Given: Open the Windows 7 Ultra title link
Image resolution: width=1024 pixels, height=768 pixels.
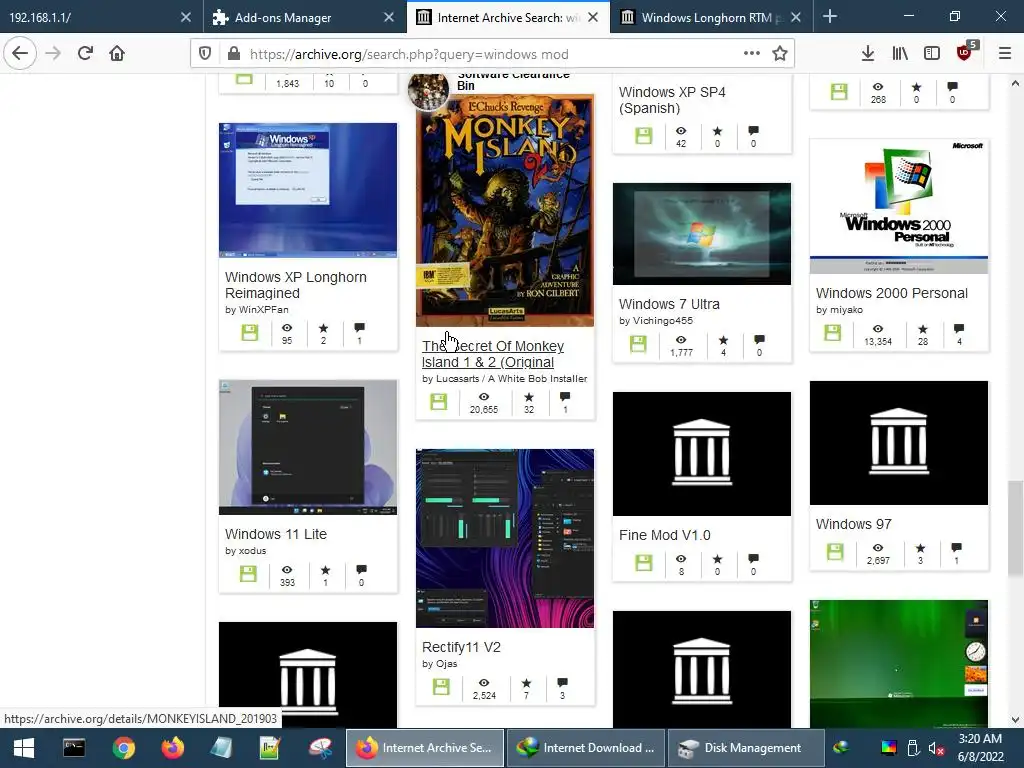Looking at the screenshot, I should coord(669,304).
